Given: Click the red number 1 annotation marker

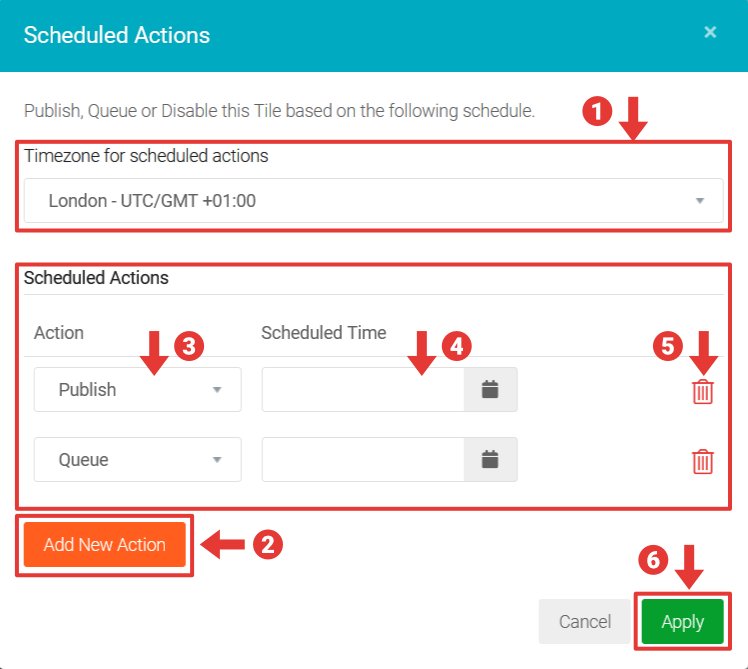Looking at the screenshot, I should pos(597,112).
